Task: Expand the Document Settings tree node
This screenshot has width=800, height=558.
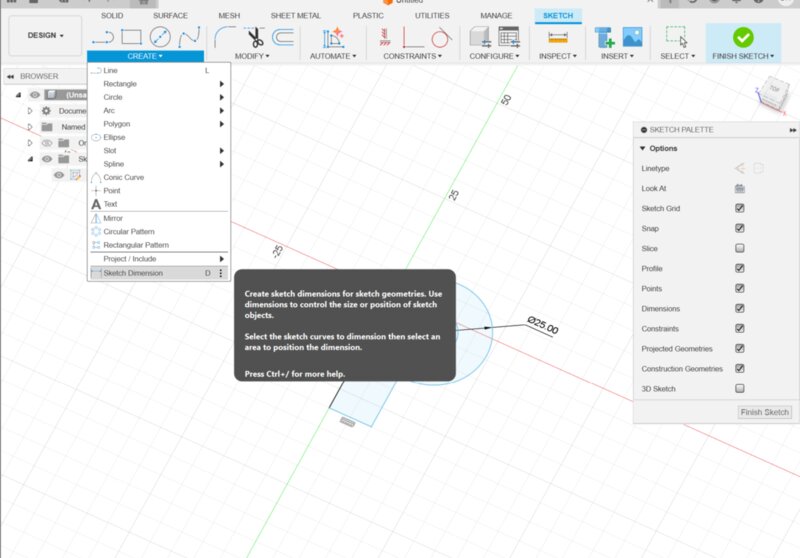Action: pos(30,111)
